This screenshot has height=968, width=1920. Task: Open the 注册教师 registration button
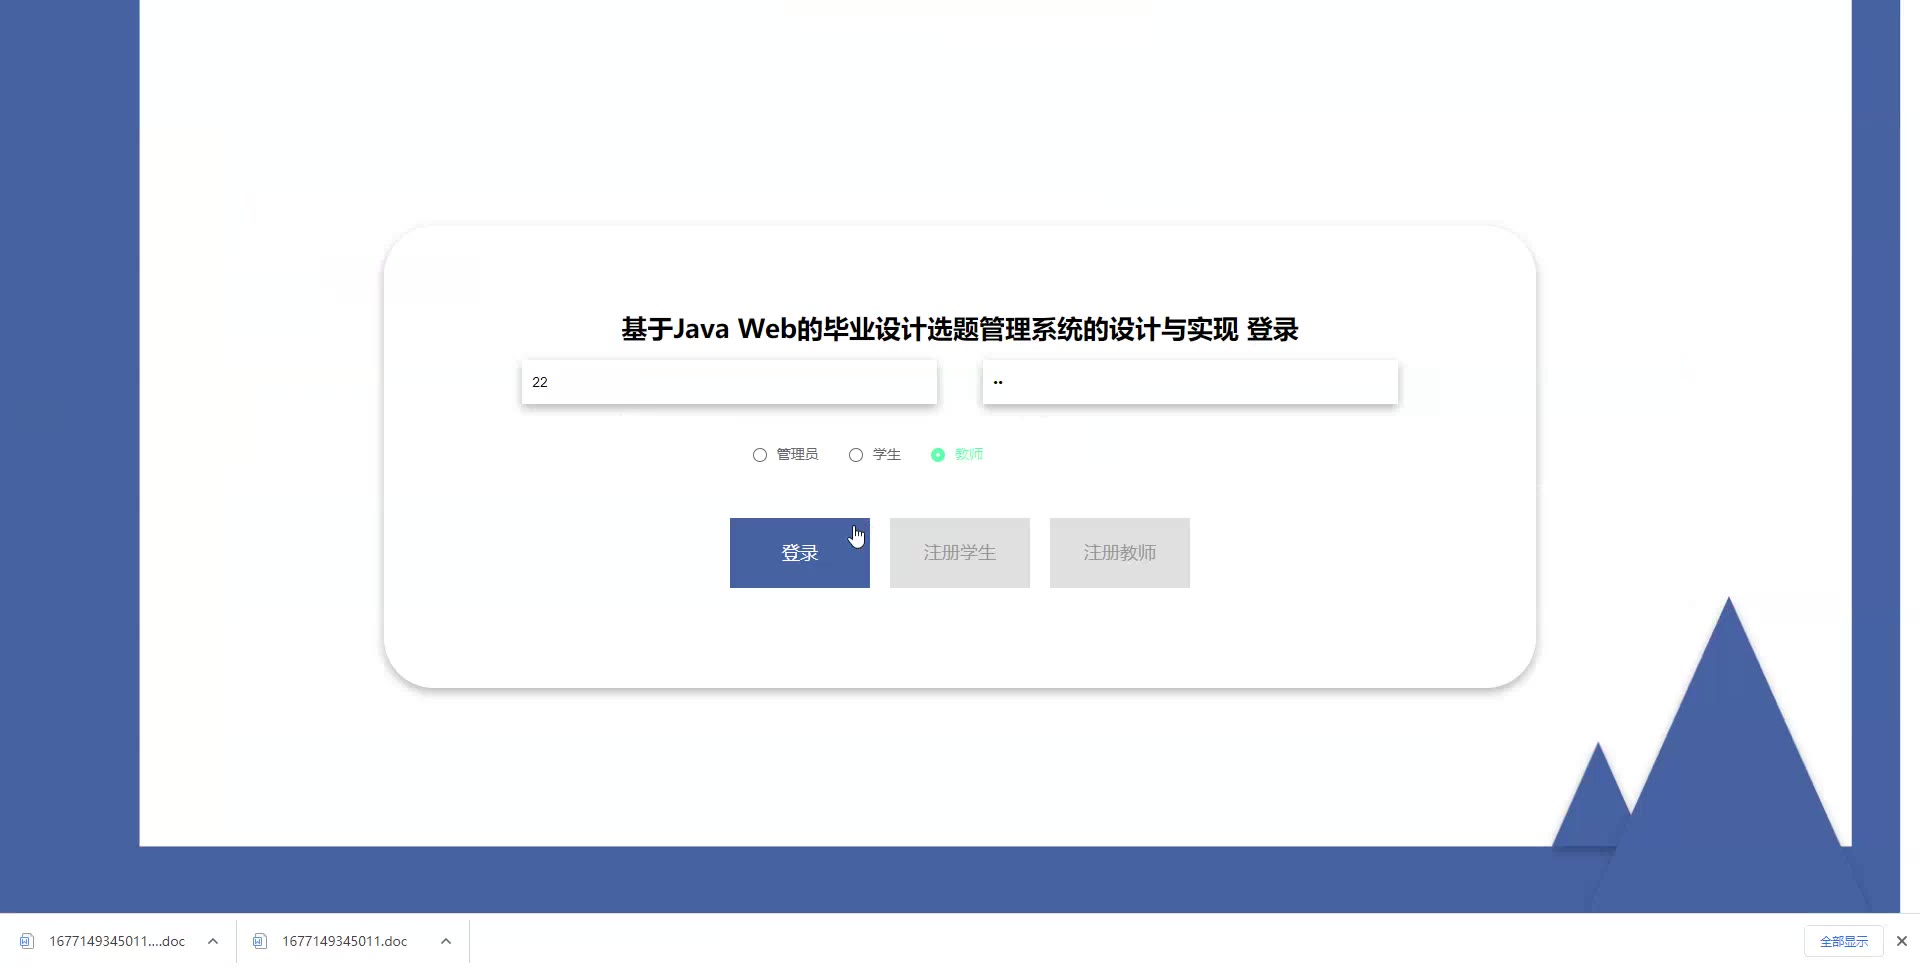[x=1120, y=553]
